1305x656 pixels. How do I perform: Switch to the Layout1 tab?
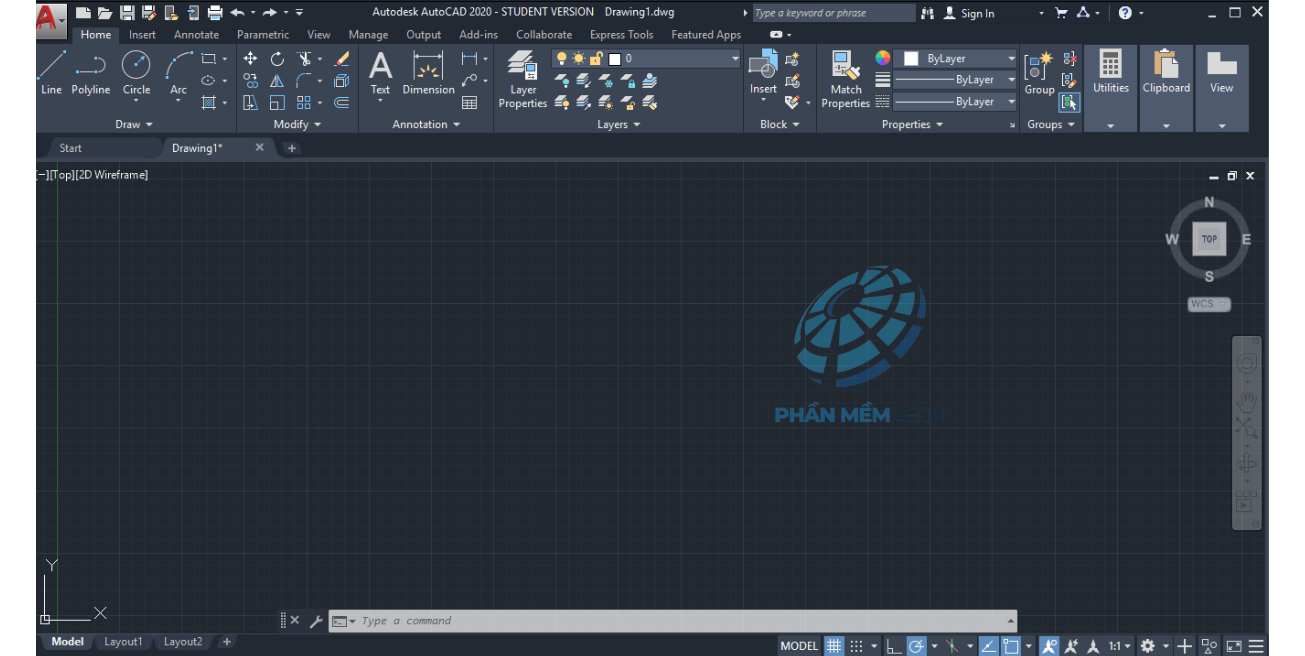coord(123,642)
